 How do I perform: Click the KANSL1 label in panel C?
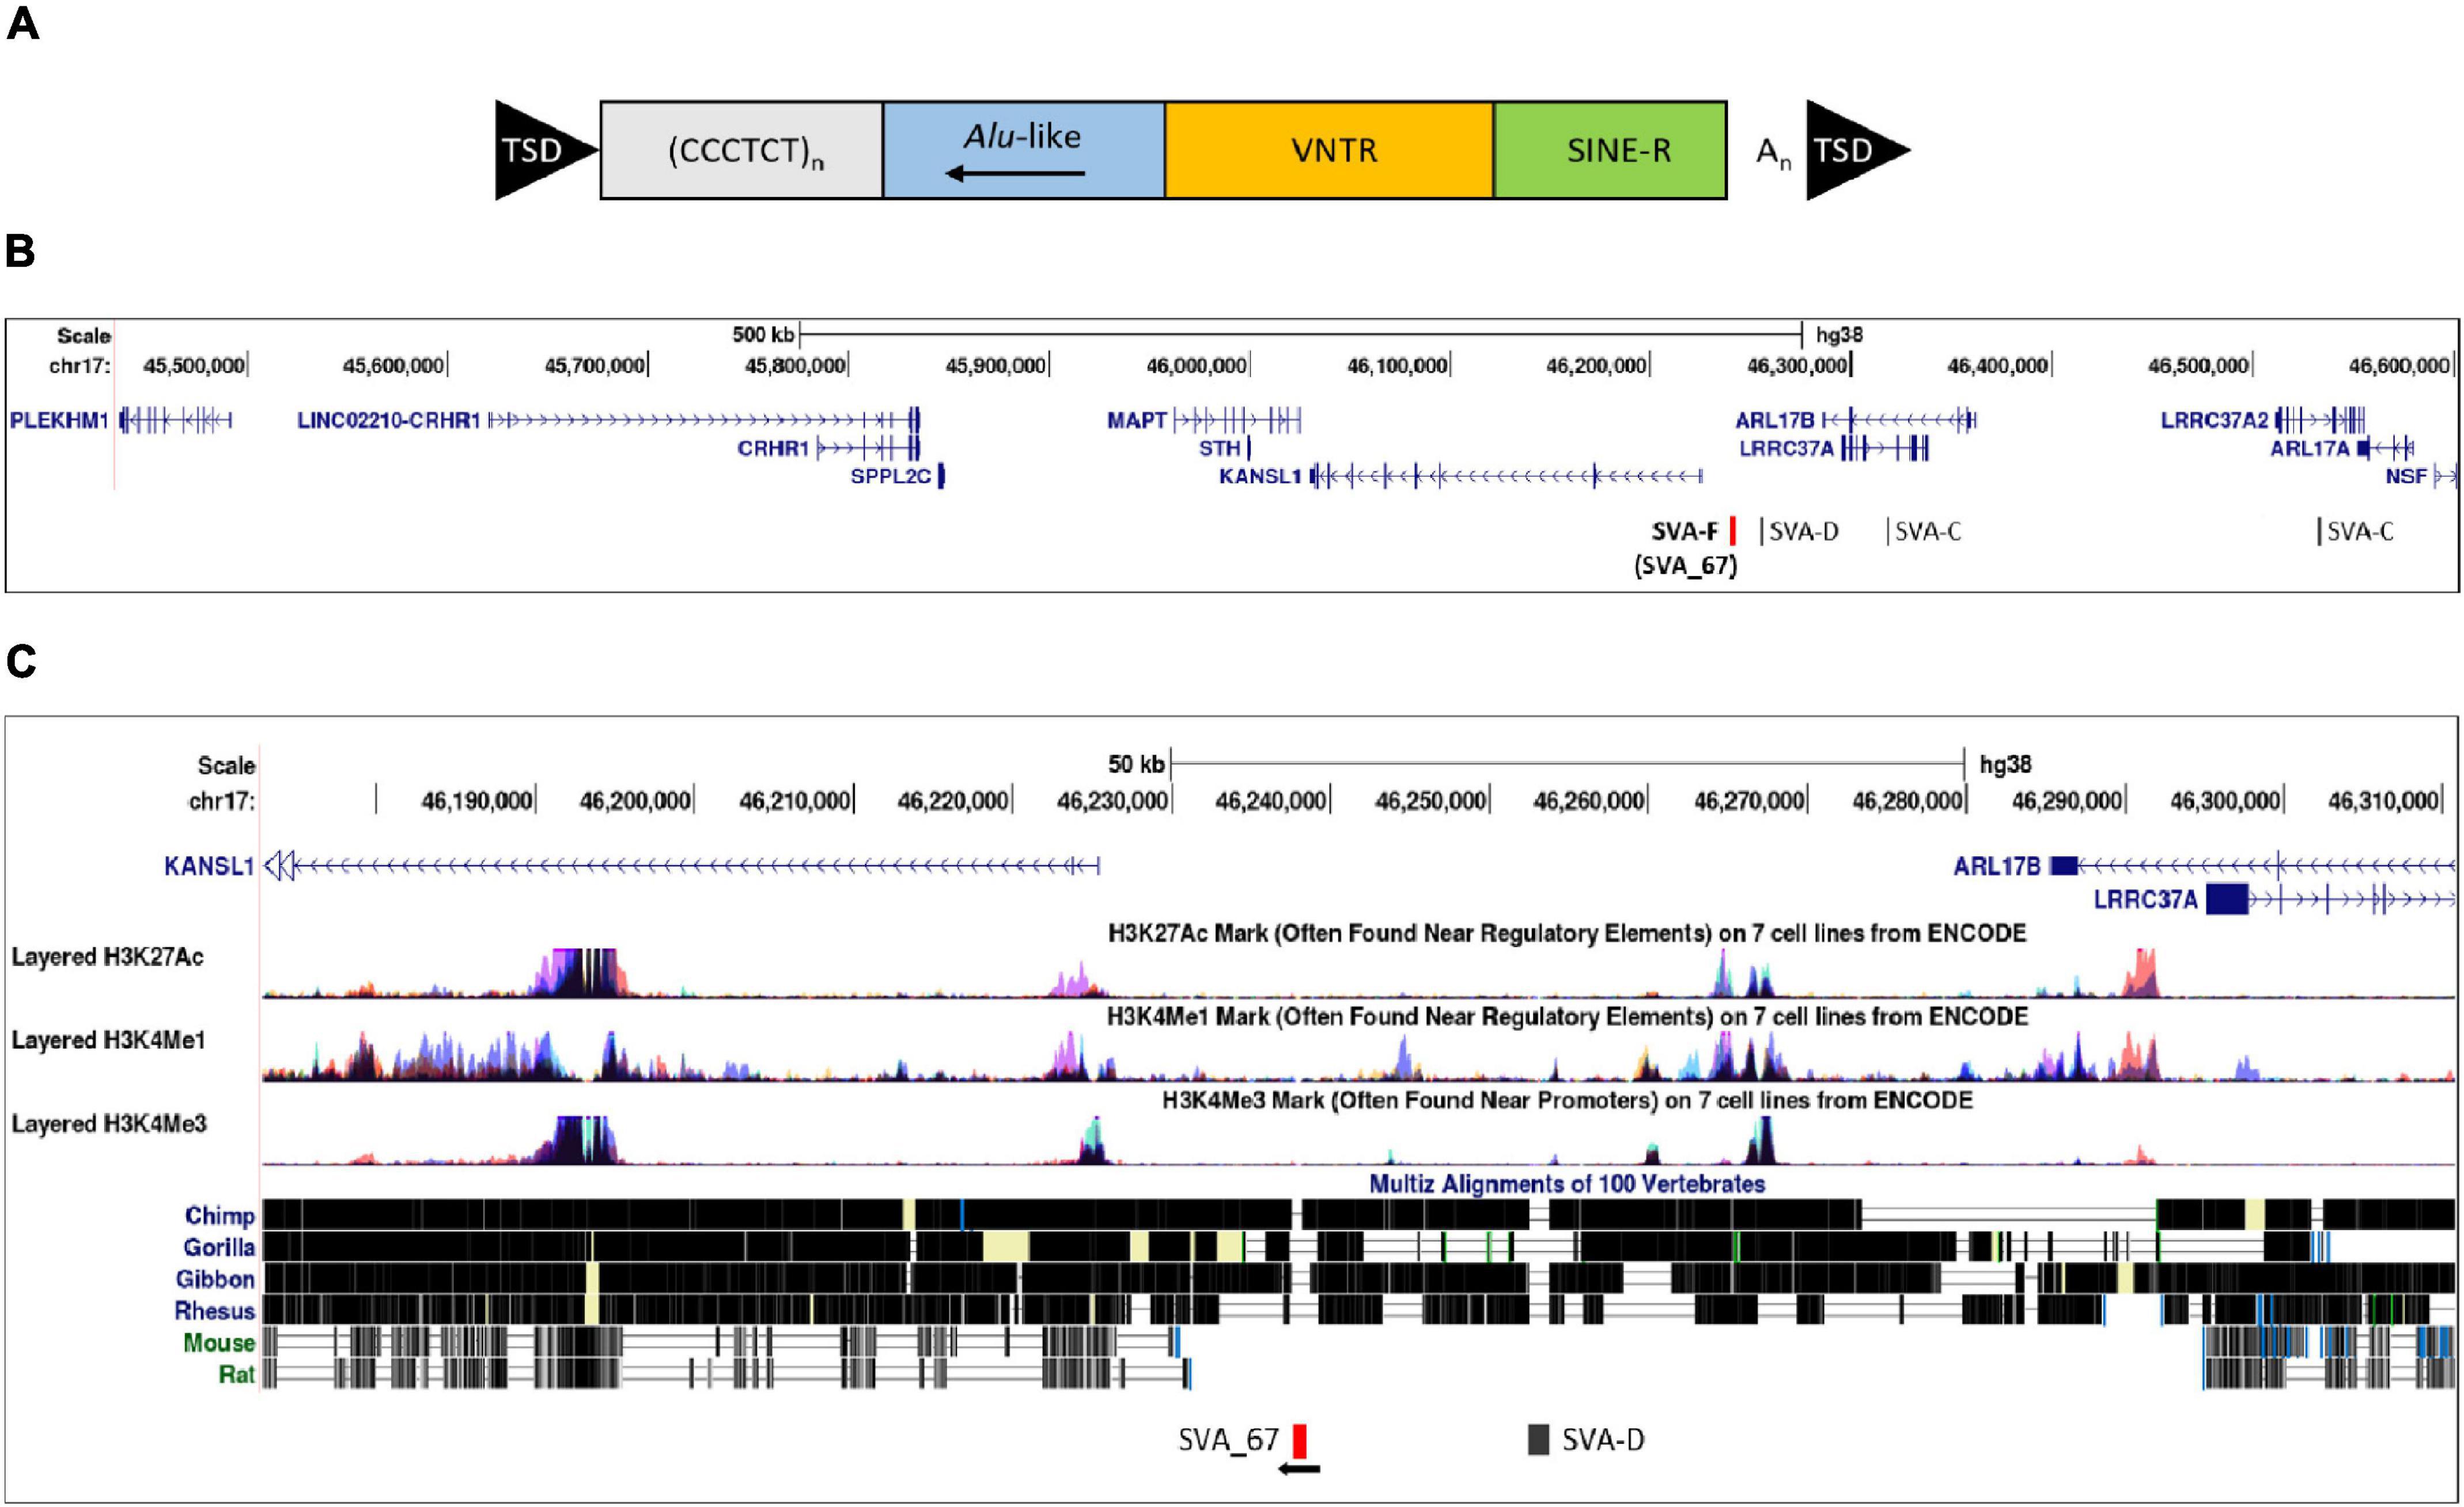coord(209,866)
